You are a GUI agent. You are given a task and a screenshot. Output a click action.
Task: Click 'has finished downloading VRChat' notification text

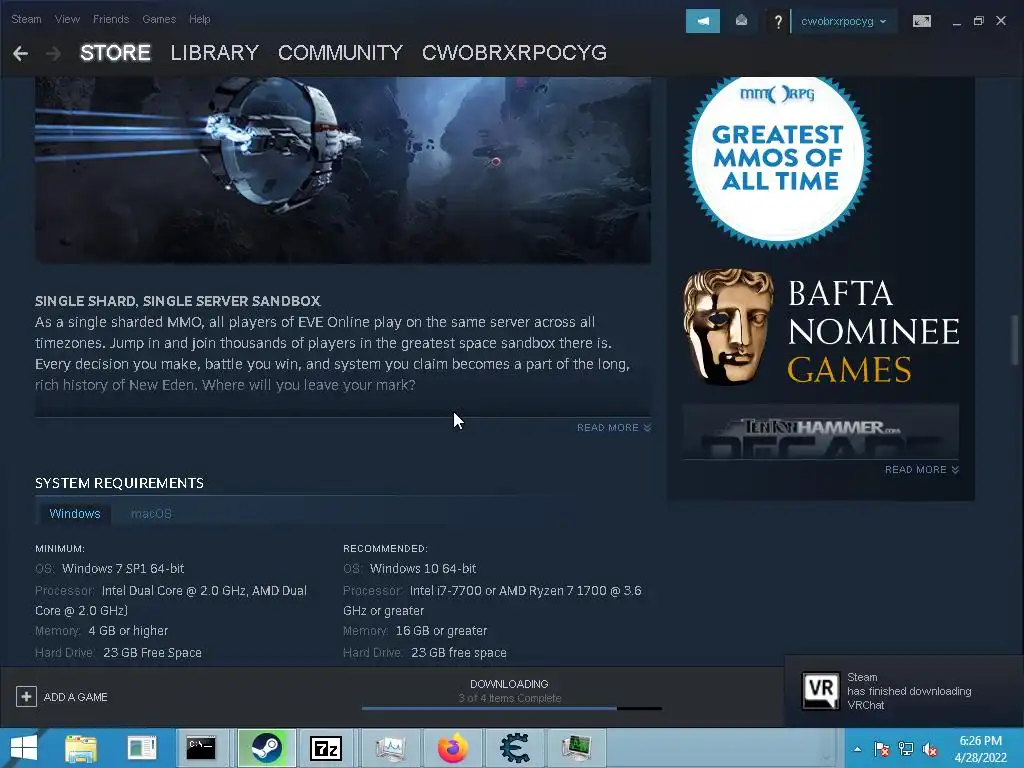pyautogui.click(x=909, y=698)
